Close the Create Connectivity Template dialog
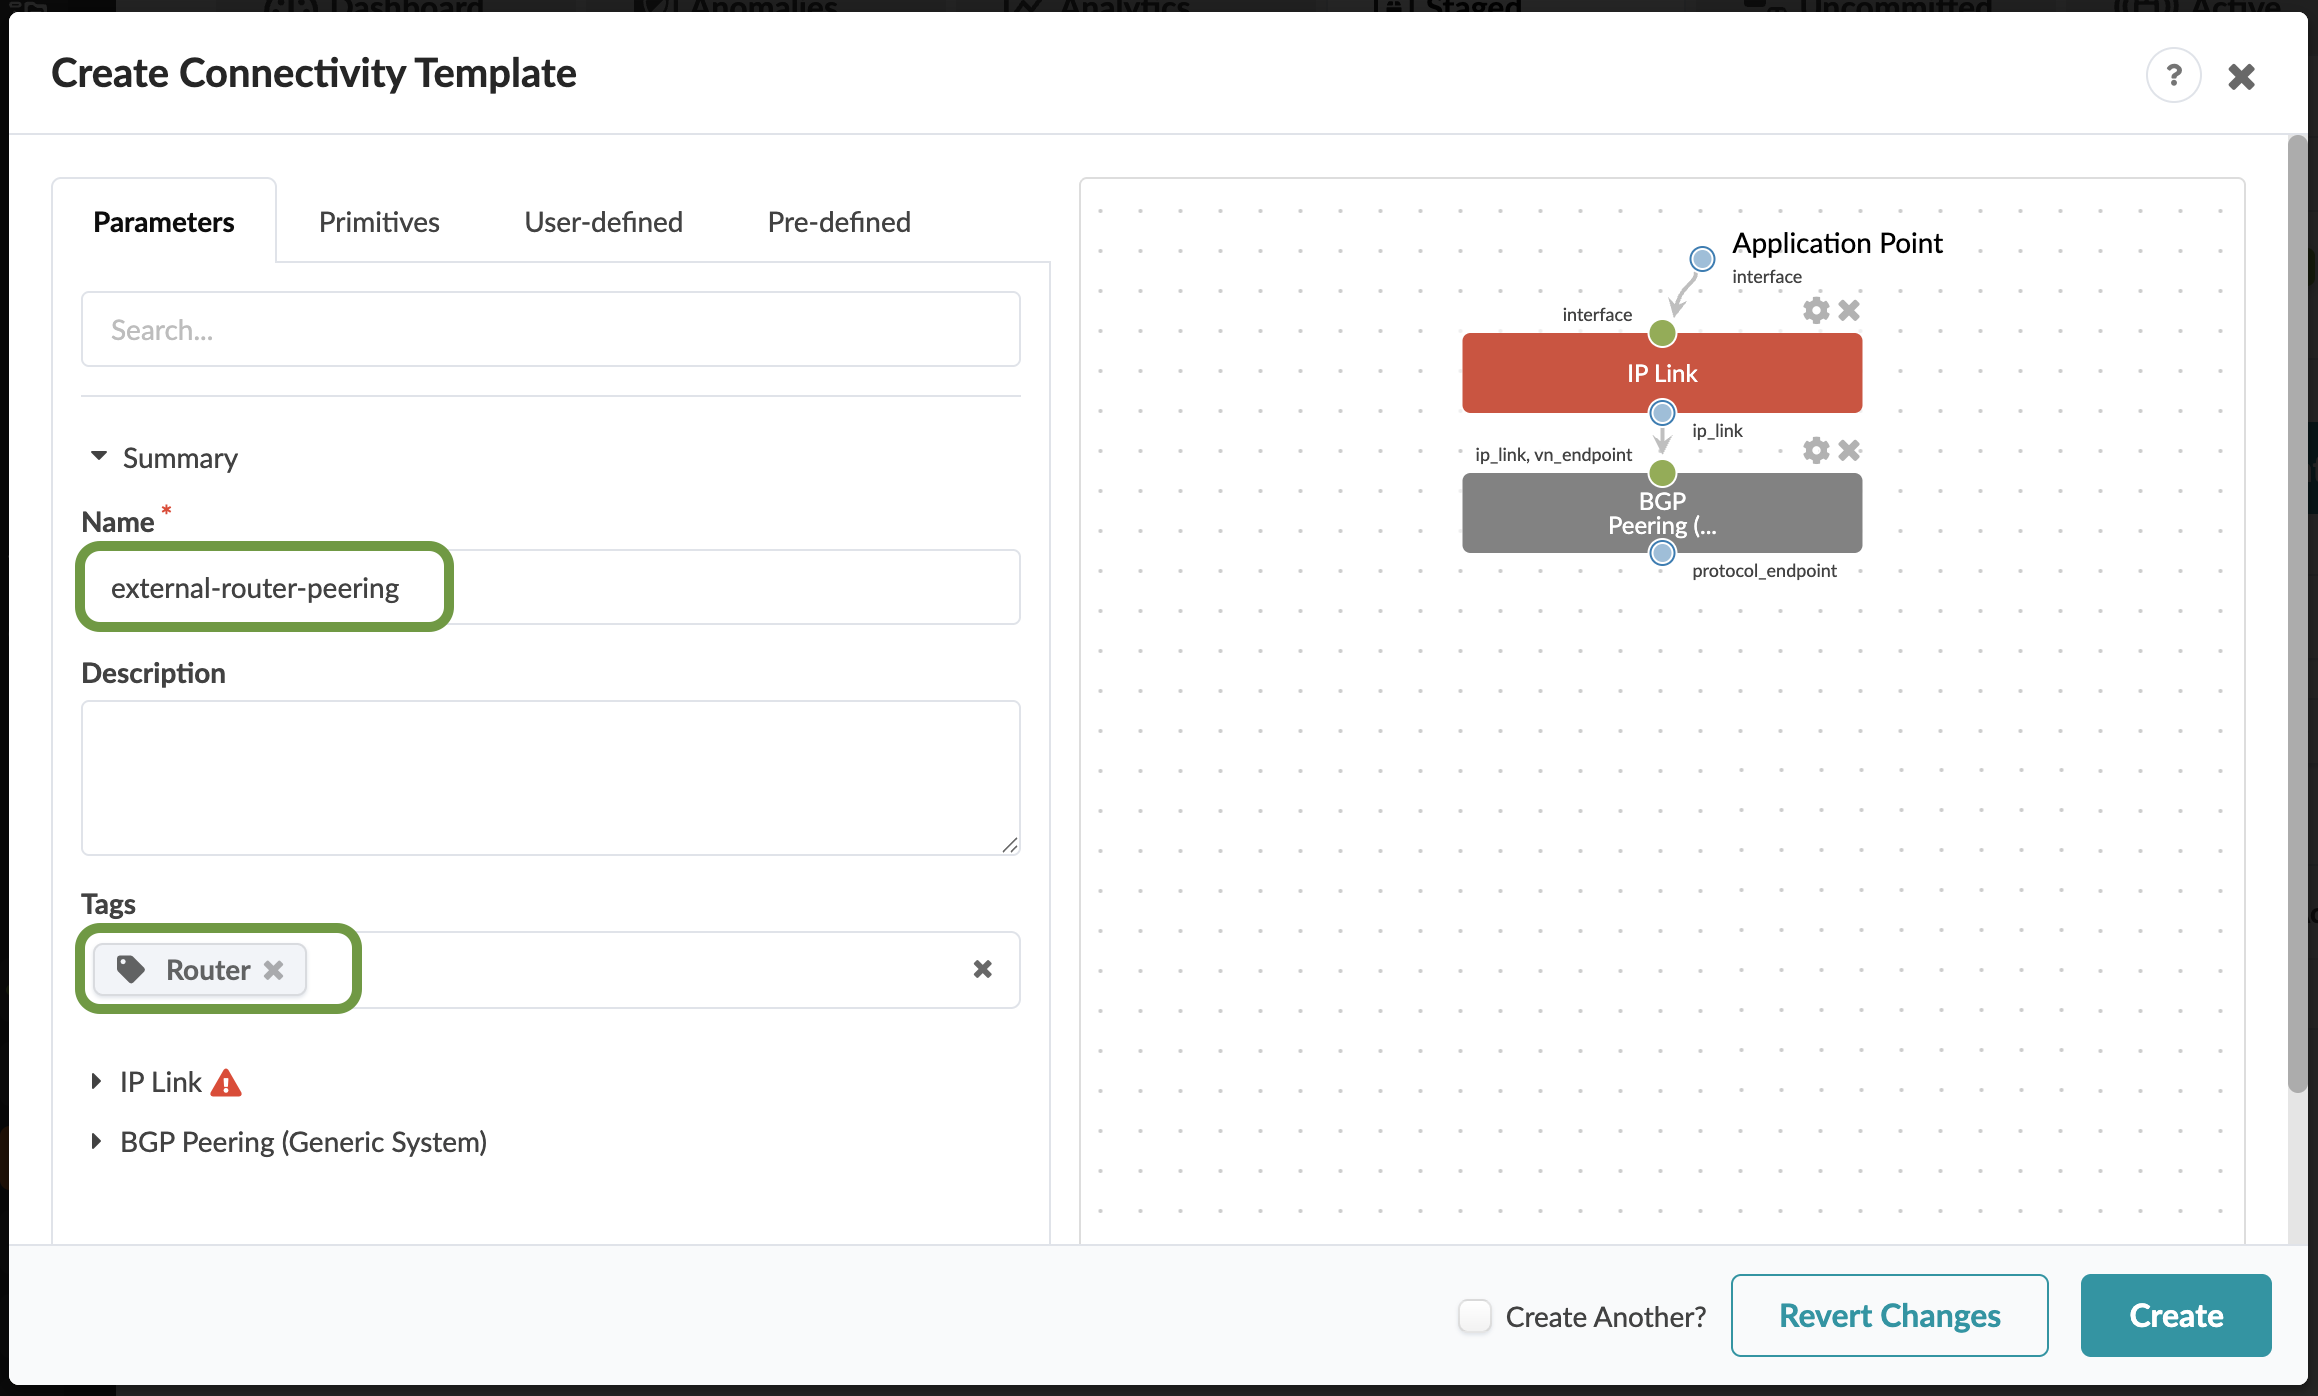 point(2241,76)
